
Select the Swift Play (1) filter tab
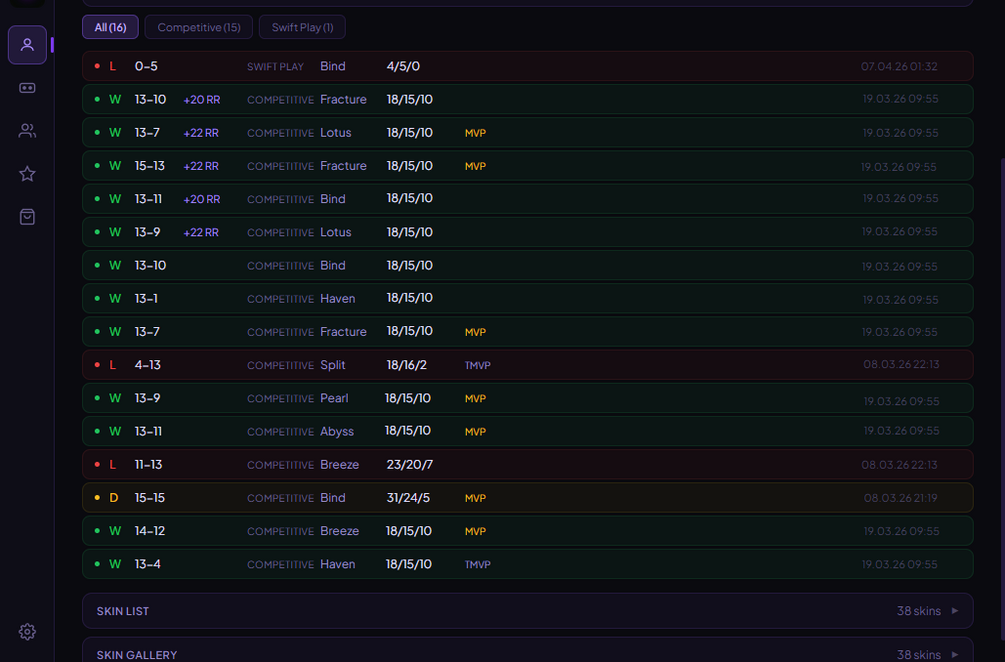302,27
